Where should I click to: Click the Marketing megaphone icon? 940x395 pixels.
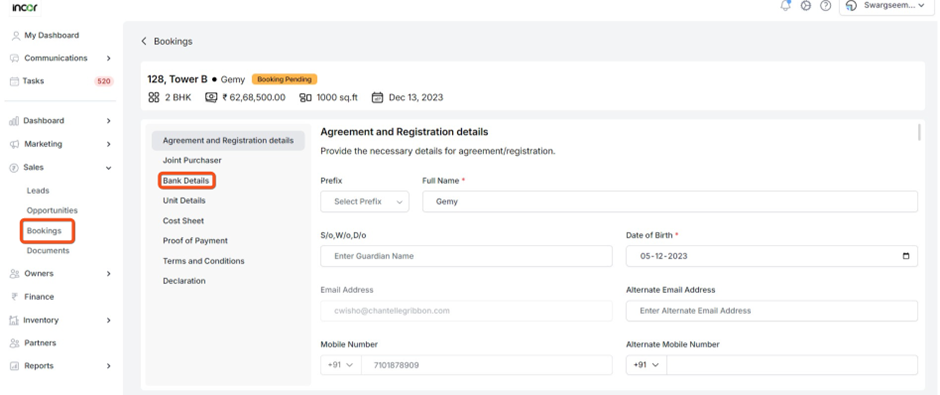pos(15,144)
